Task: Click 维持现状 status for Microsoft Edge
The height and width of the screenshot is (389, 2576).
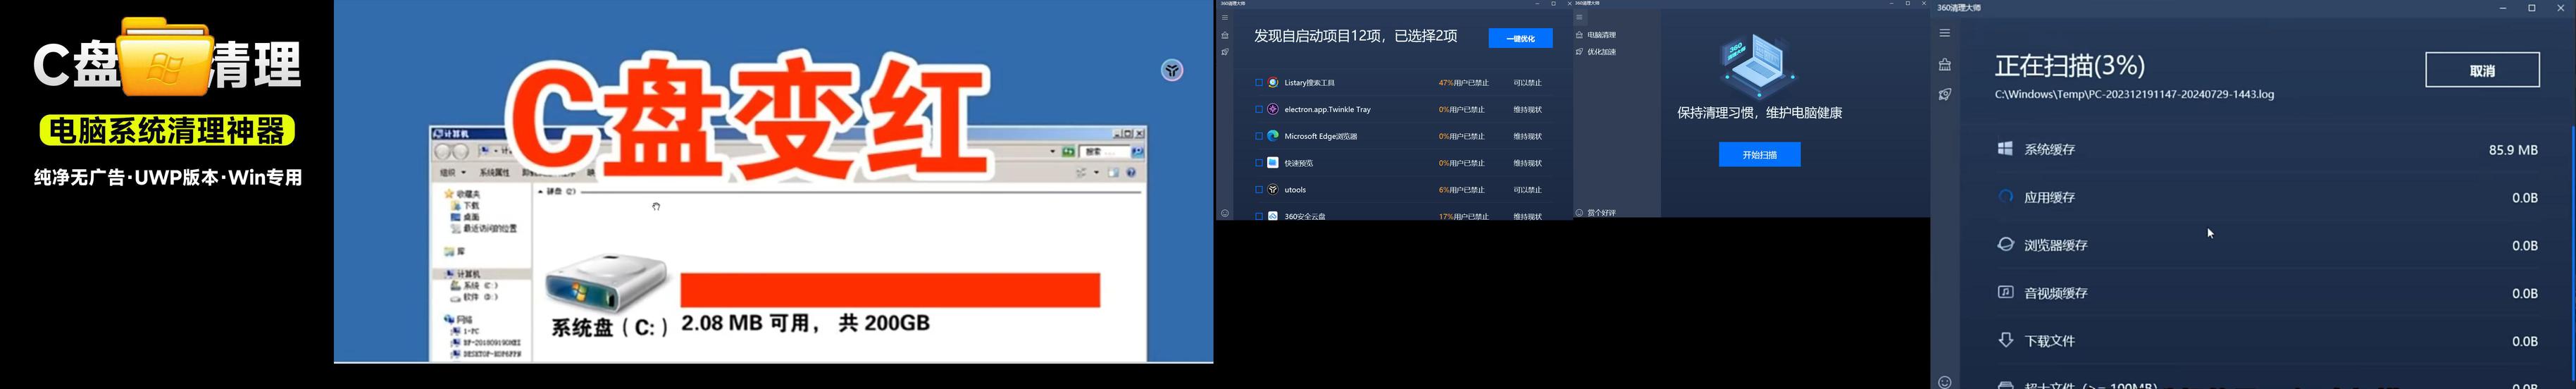Action: [1527, 137]
